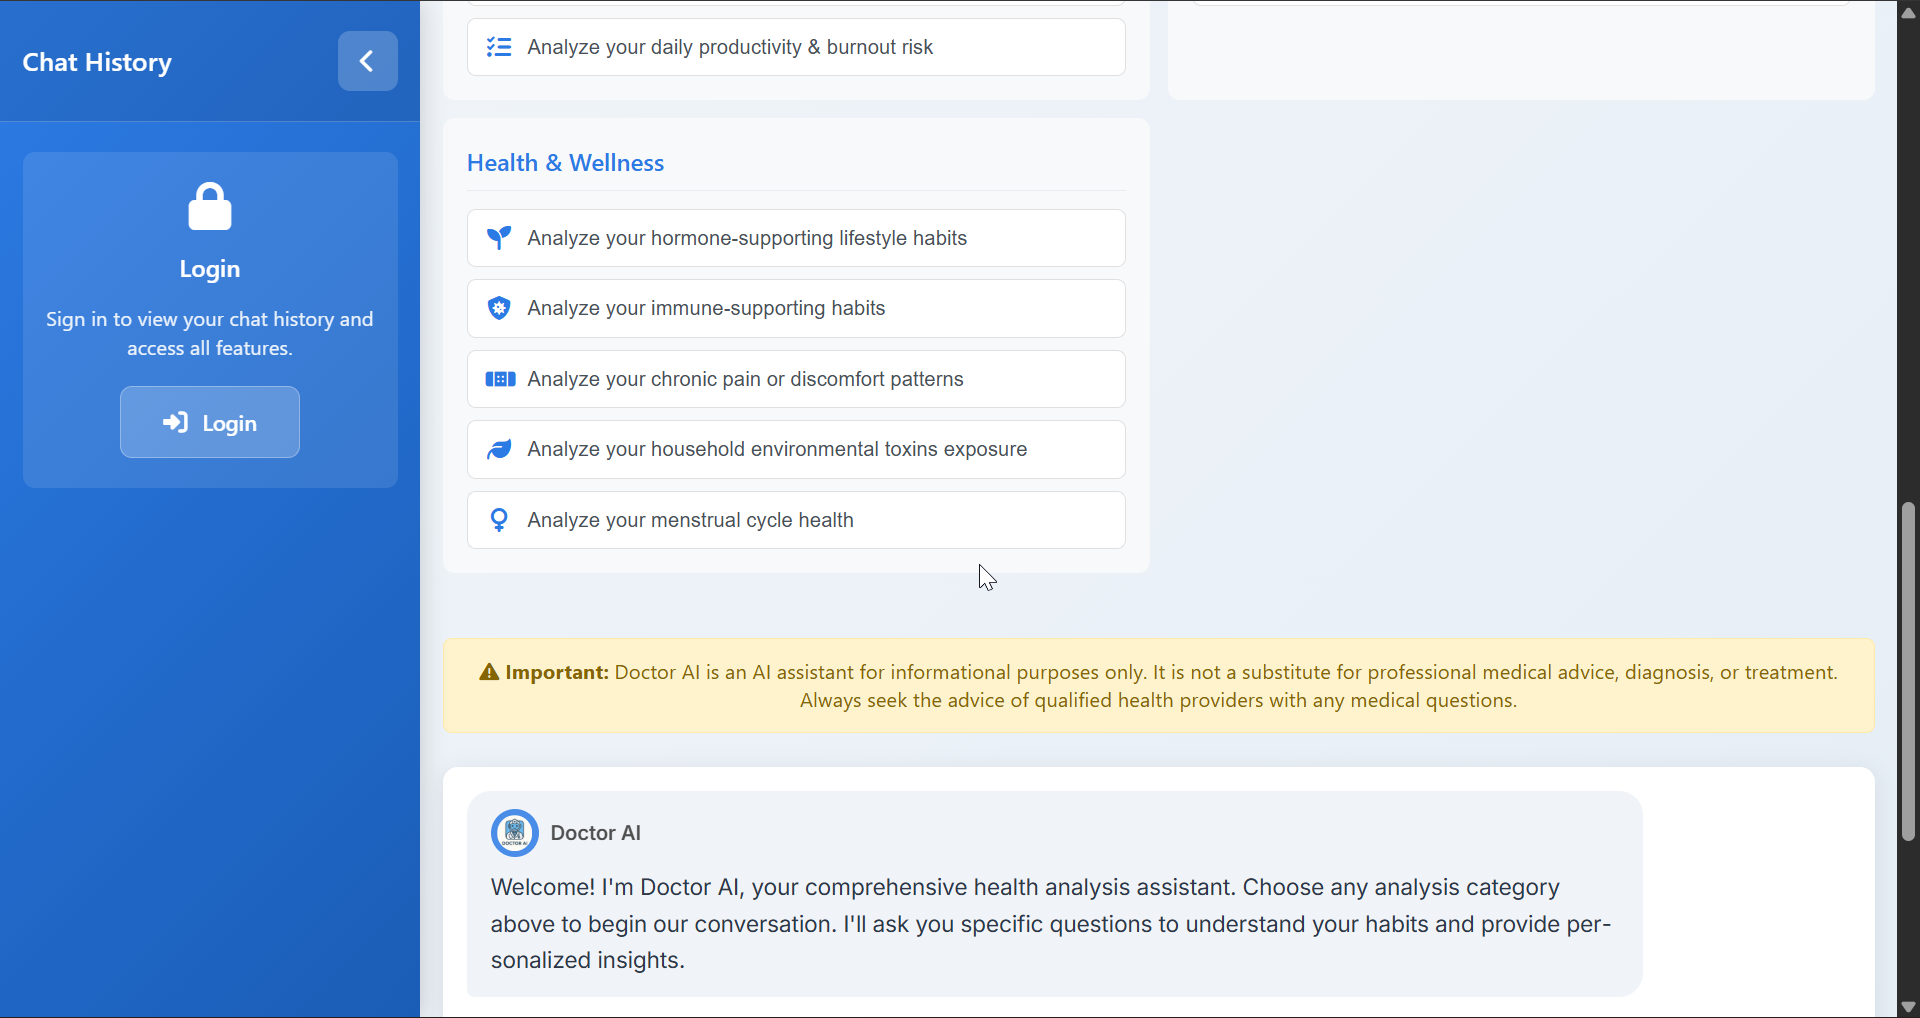Image resolution: width=1920 pixels, height=1018 pixels.
Task: Open chronic pain or discomfort patterns analysis
Action: tap(796, 379)
